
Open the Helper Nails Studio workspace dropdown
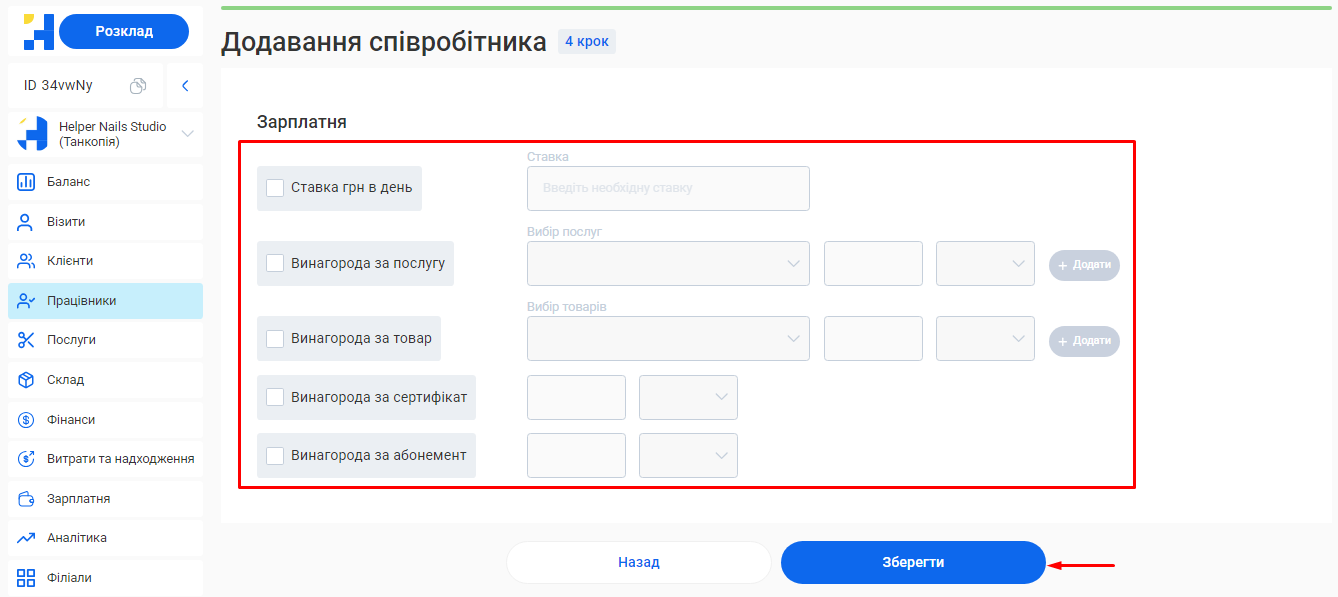coord(103,133)
